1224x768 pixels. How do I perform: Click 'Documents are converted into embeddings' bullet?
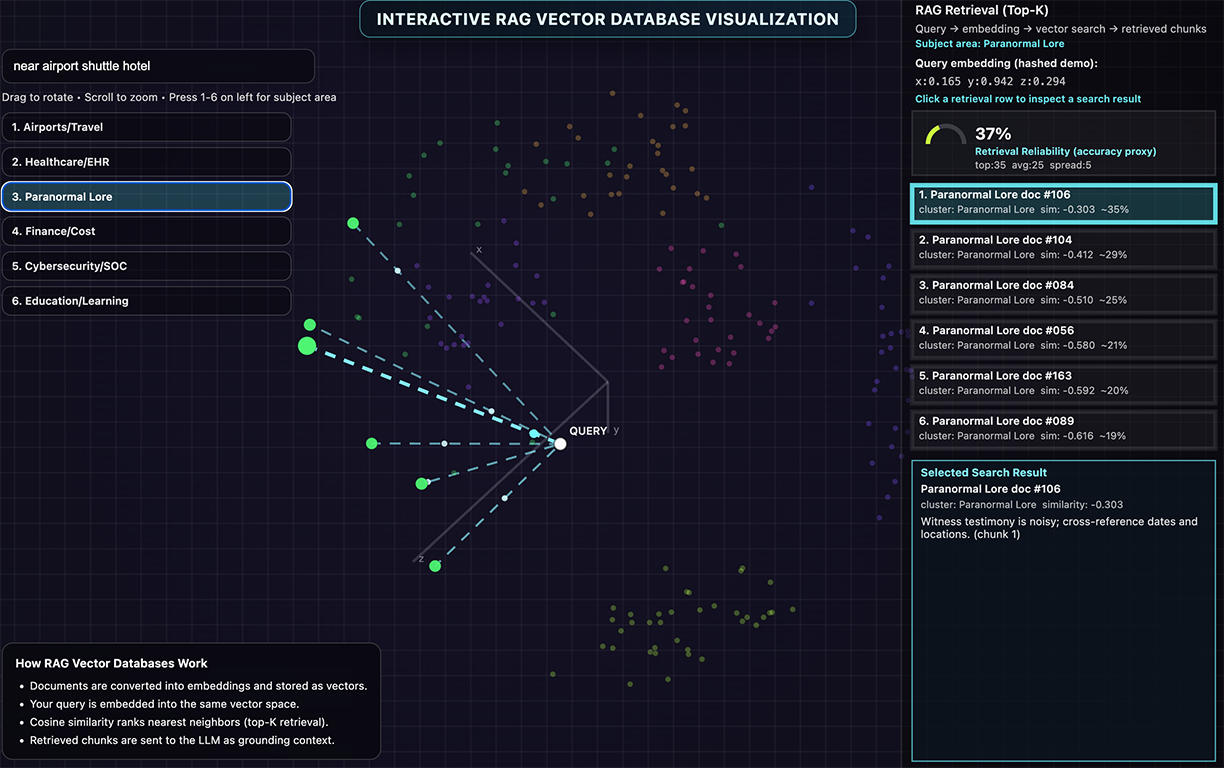coord(199,686)
